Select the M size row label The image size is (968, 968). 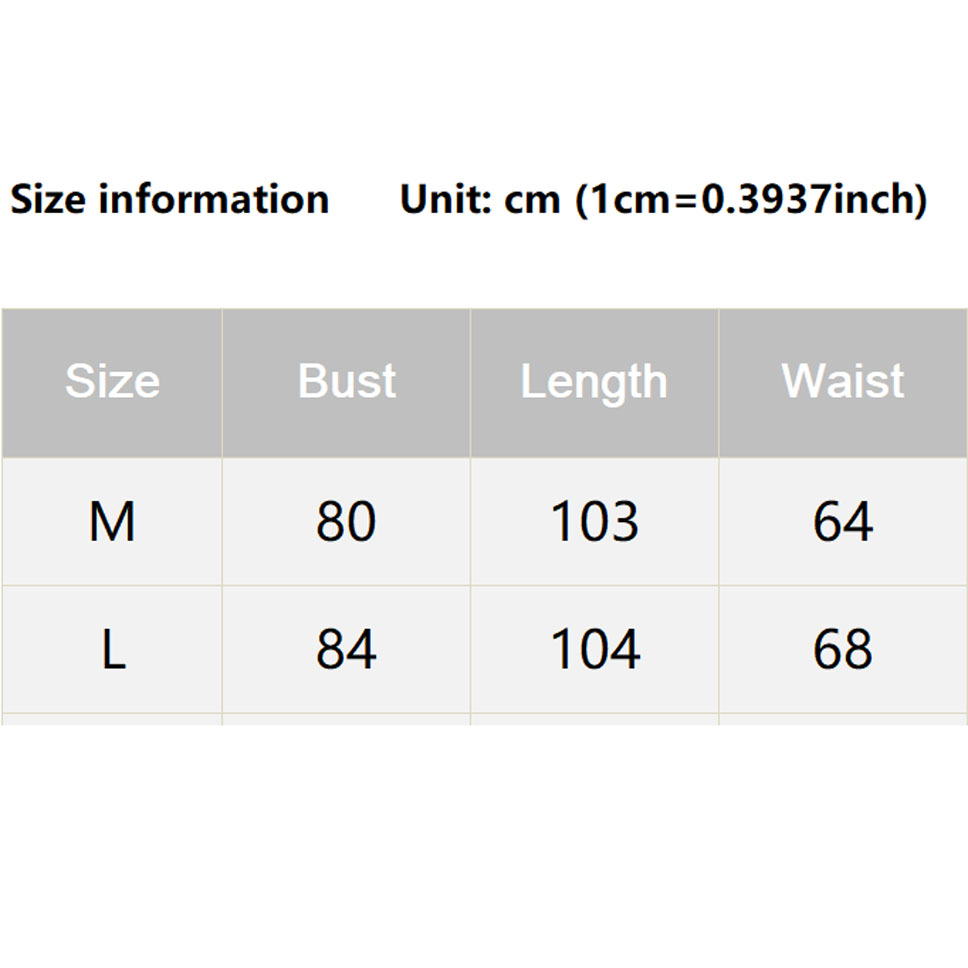coord(112,522)
